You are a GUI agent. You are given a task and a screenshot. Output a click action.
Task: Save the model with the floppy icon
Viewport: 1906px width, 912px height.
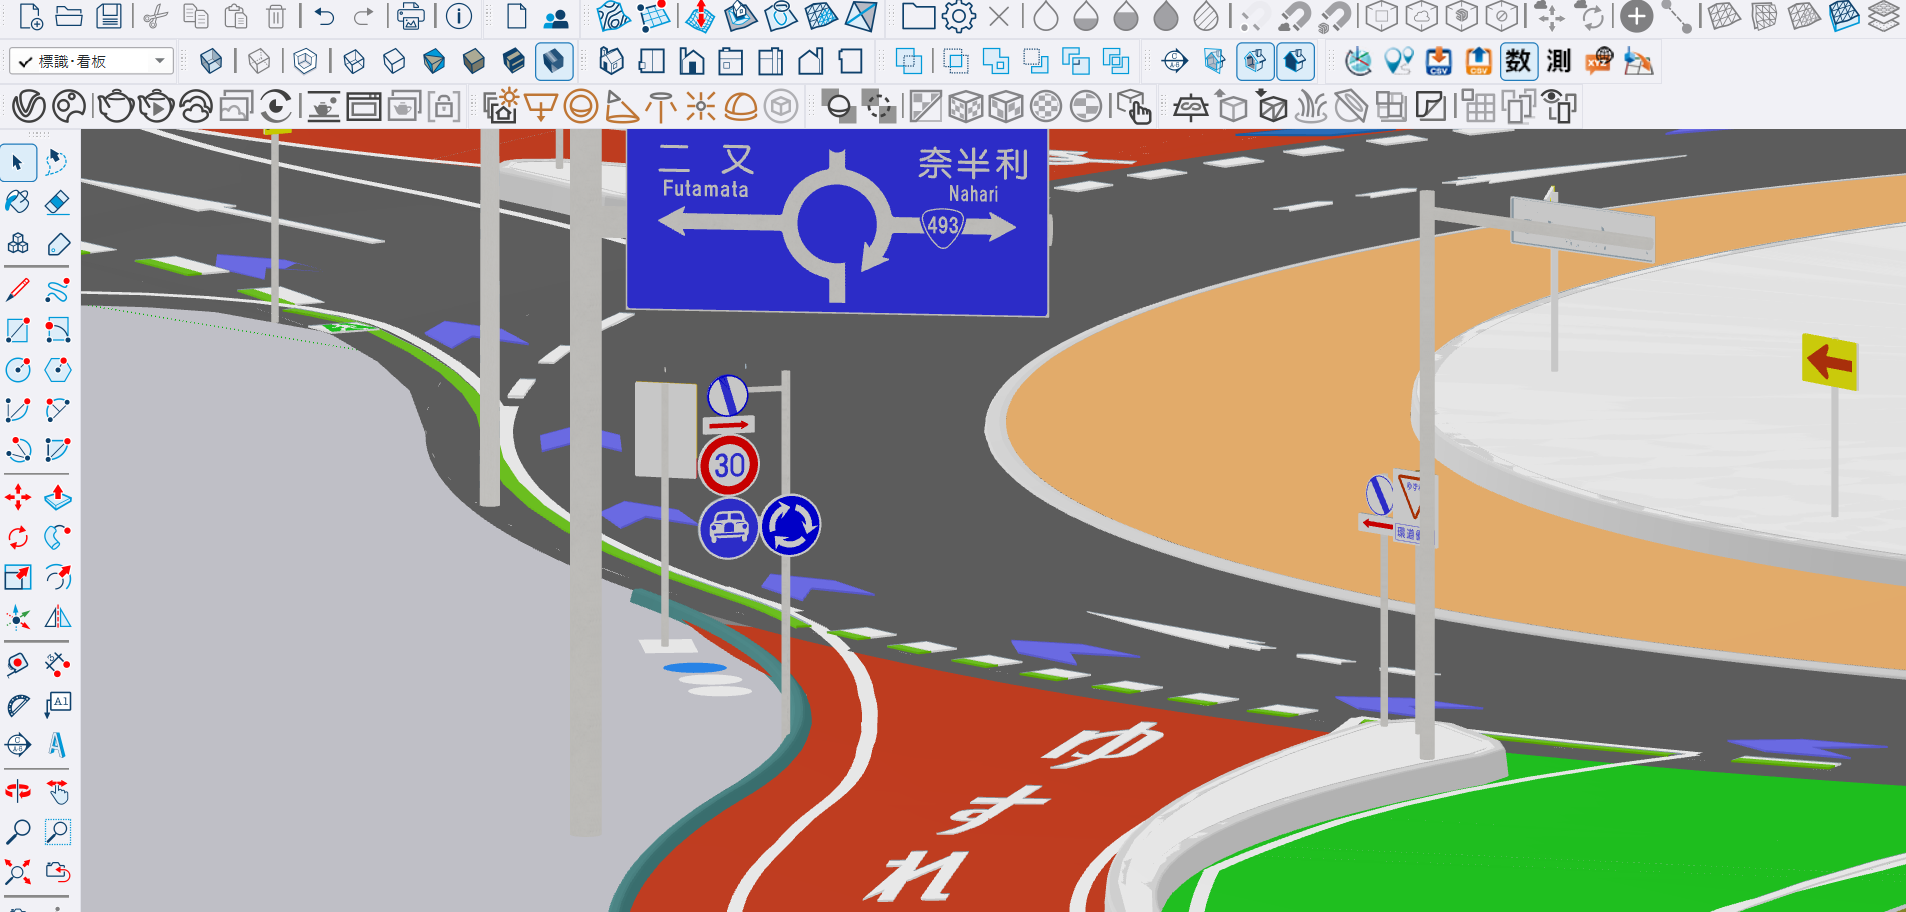(x=109, y=16)
